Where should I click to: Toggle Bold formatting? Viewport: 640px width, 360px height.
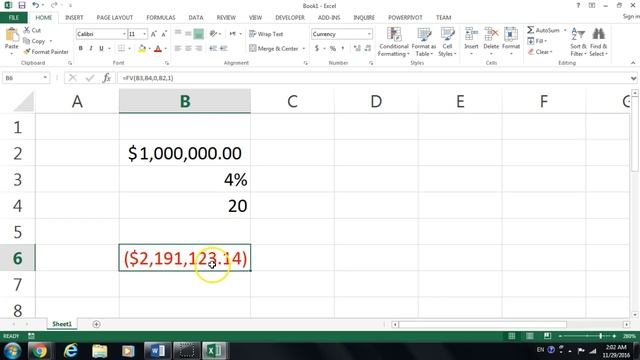click(x=81, y=49)
